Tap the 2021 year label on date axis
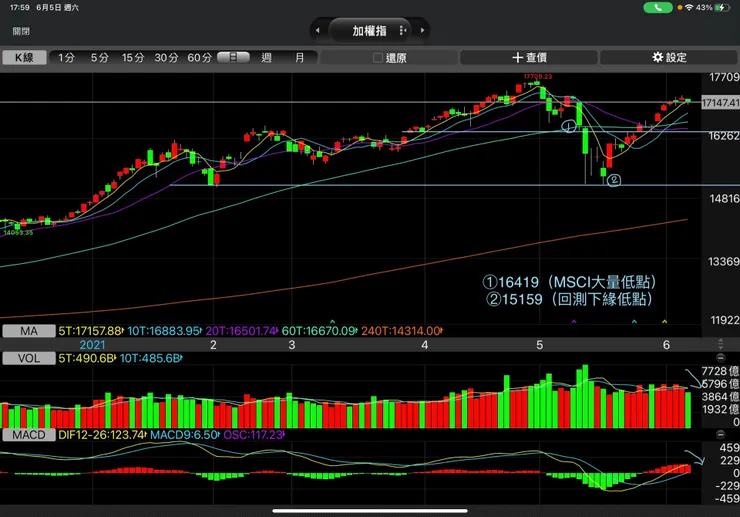Screen dimensions: 740x517 (x=92, y=345)
